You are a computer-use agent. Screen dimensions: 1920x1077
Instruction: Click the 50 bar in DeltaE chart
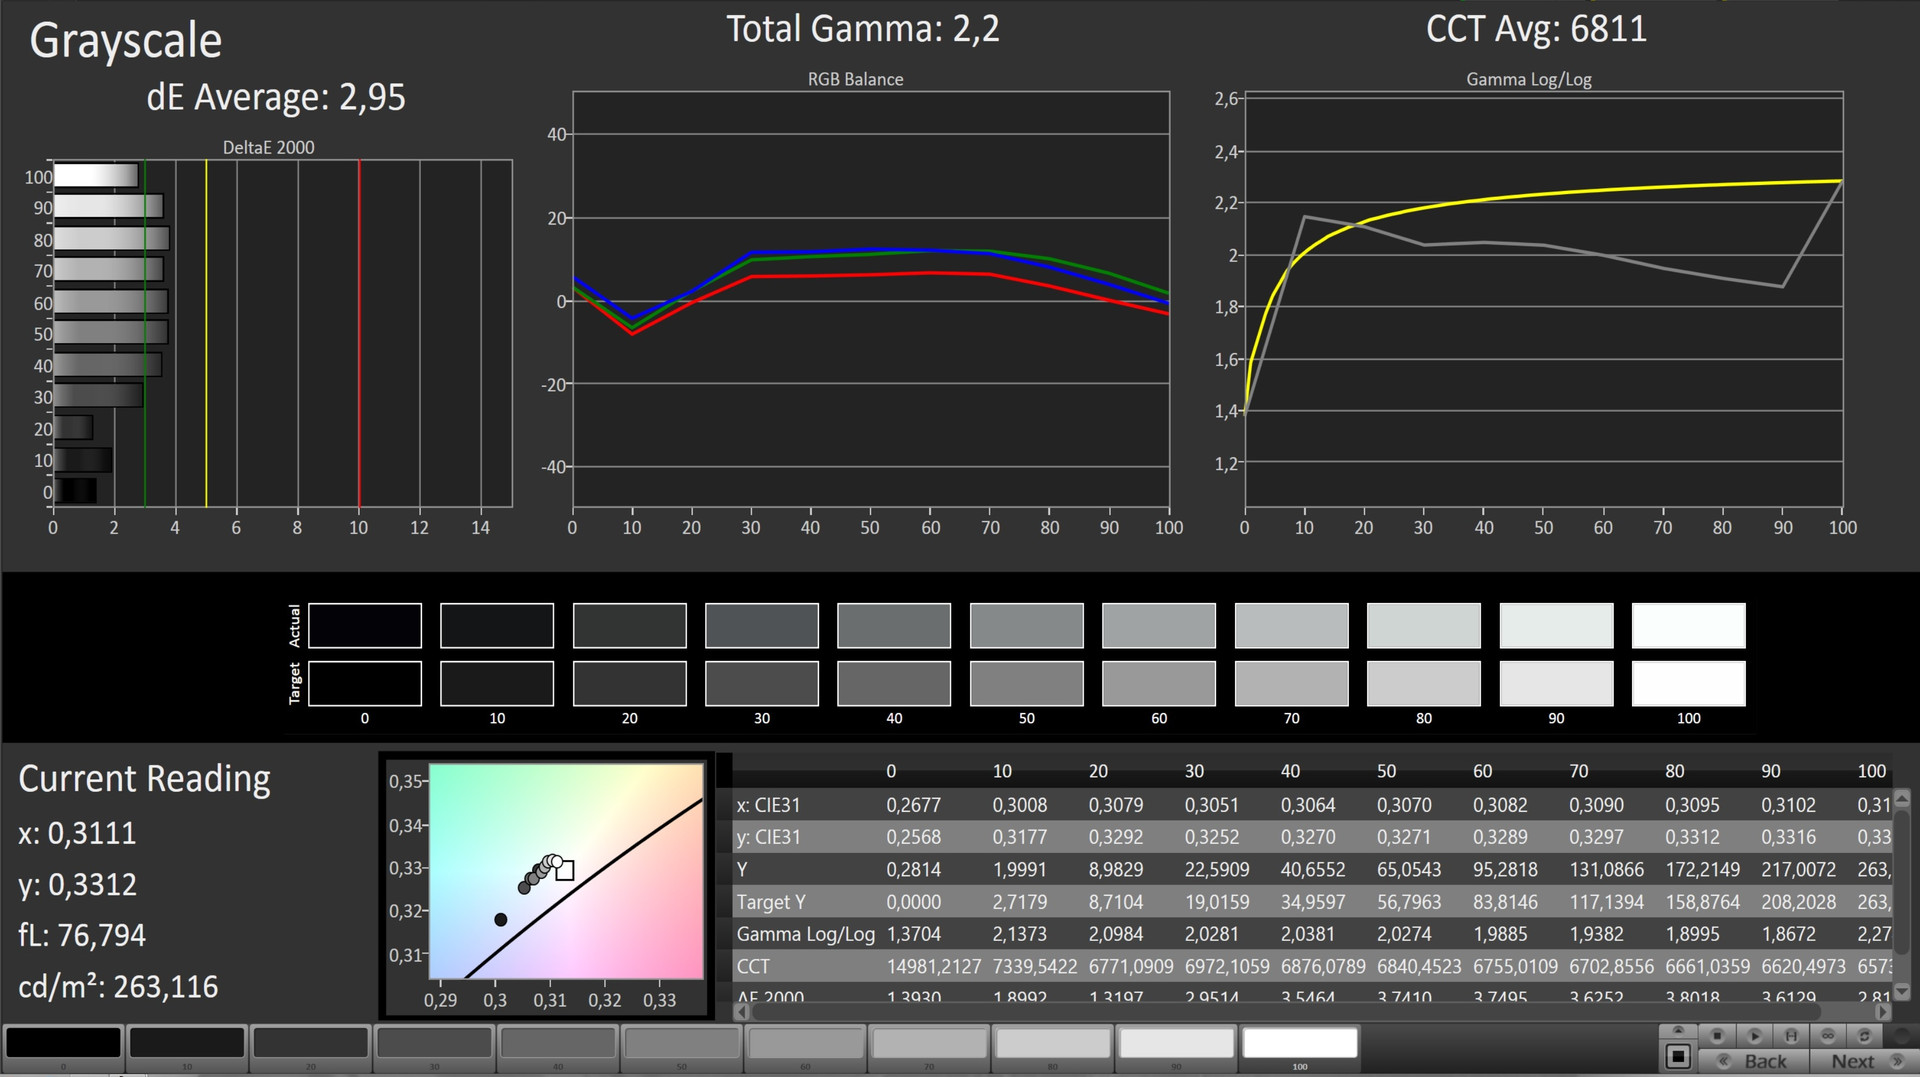tap(110, 333)
